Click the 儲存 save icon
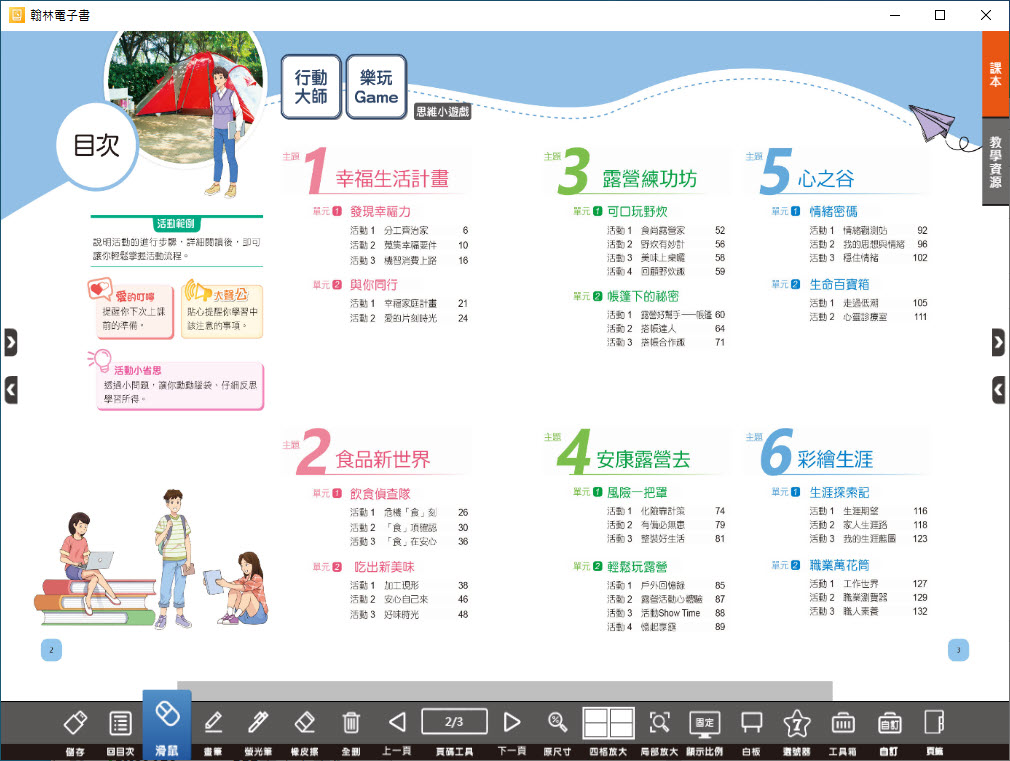The image size is (1010, 761). pyautogui.click(x=75, y=723)
